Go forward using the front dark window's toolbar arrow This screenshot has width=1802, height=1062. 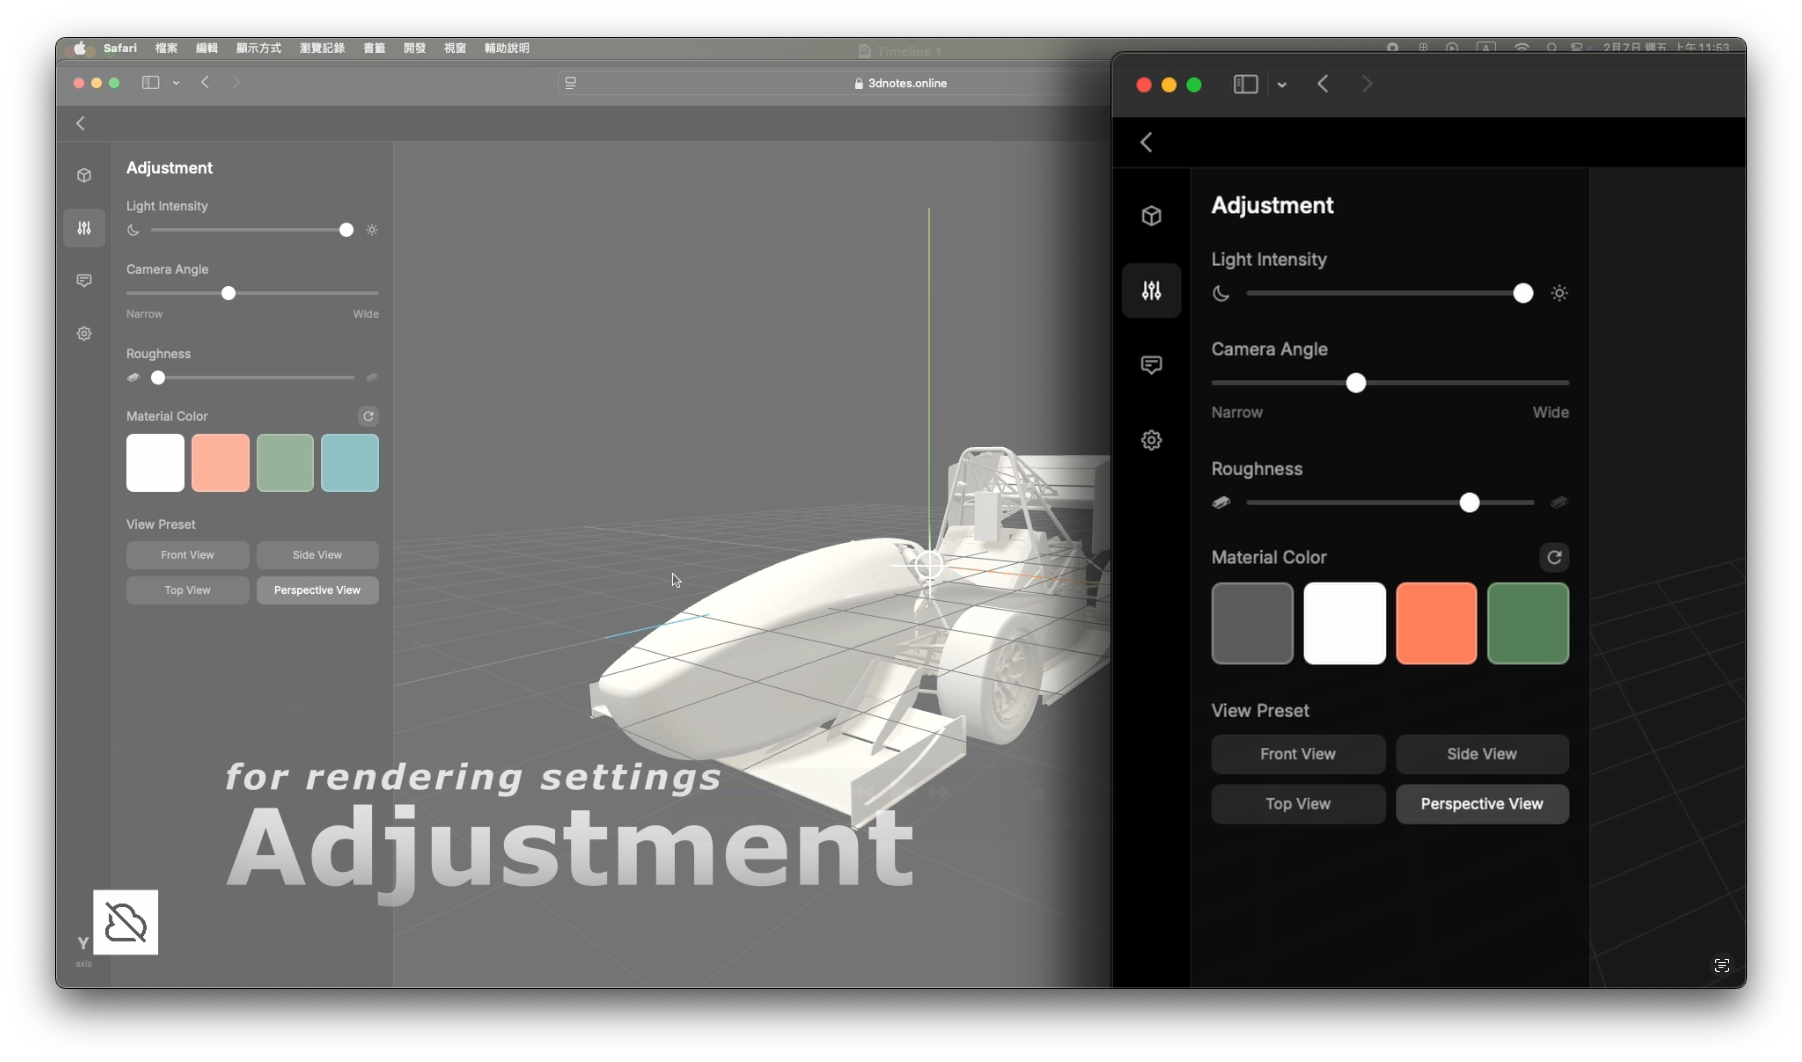tap(1366, 84)
